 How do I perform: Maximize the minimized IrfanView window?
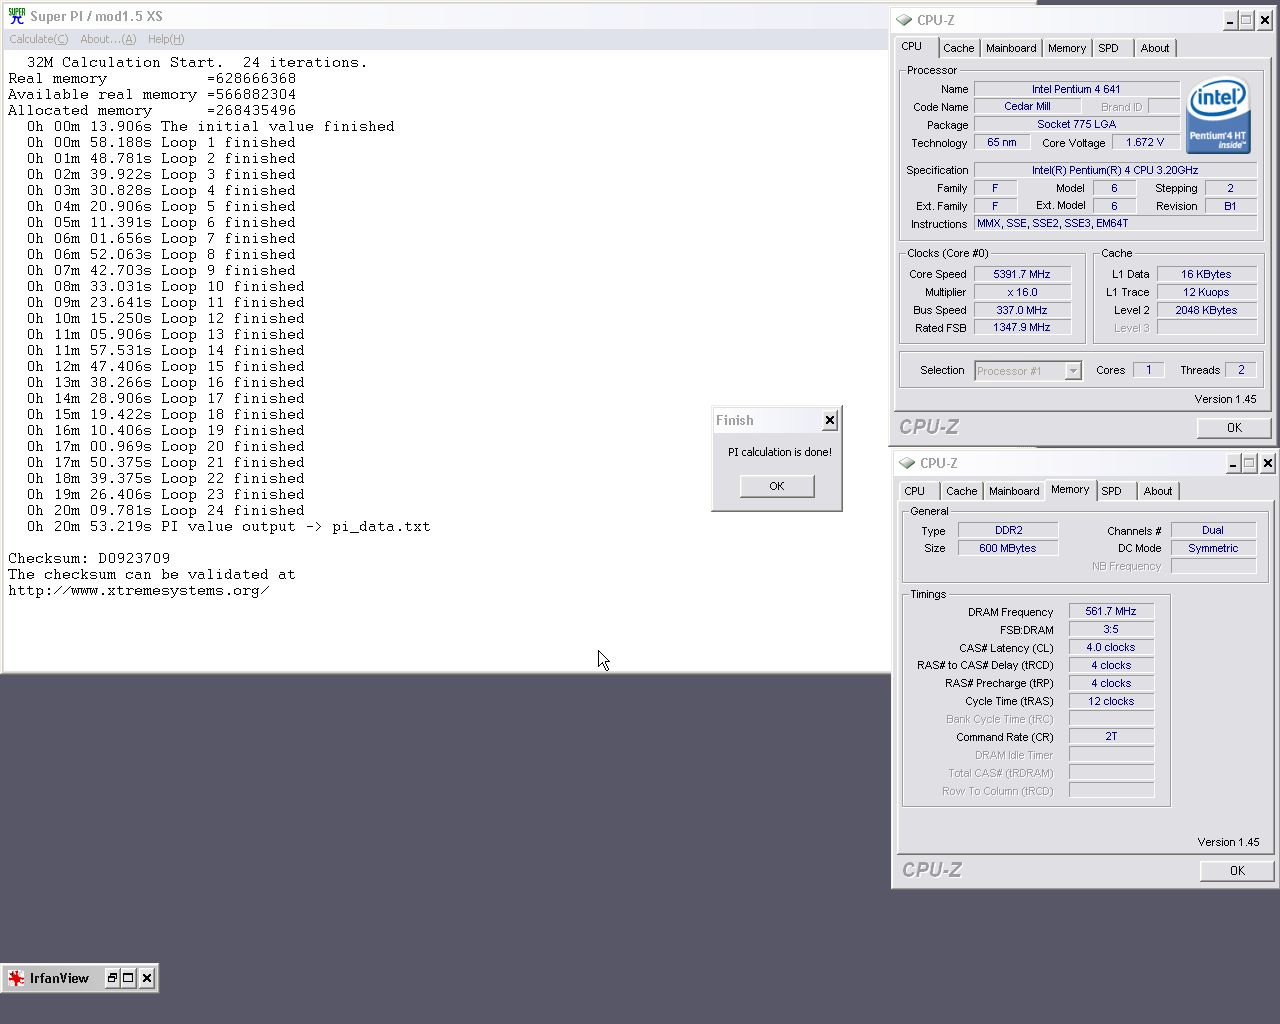[x=128, y=978]
